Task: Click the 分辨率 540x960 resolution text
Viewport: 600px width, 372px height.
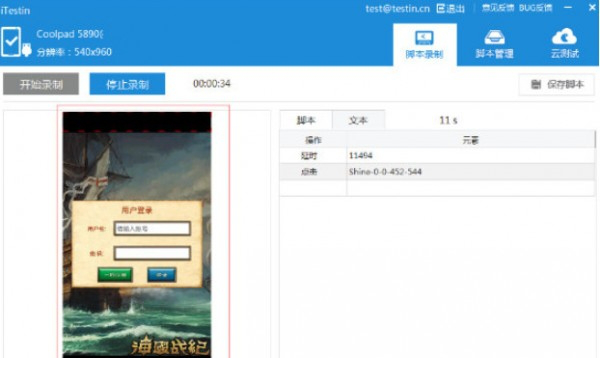Action: coord(74,52)
